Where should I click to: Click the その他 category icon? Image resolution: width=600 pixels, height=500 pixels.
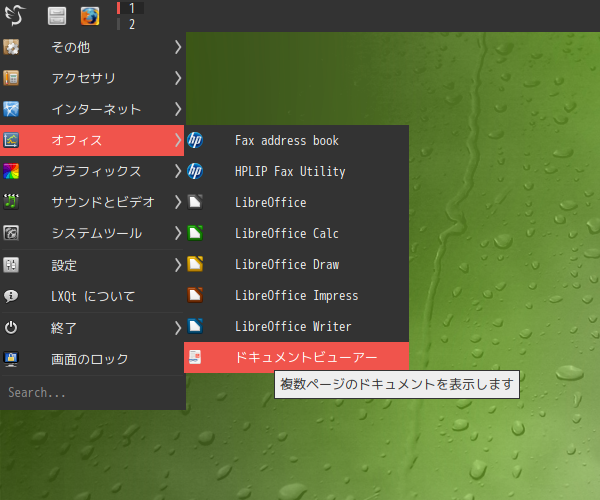pyautogui.click(x=11, y=47)
